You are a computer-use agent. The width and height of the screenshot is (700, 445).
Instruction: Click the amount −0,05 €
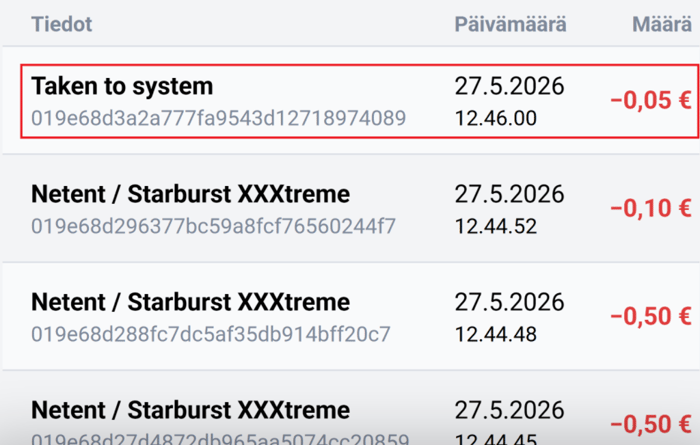point(651,100)
